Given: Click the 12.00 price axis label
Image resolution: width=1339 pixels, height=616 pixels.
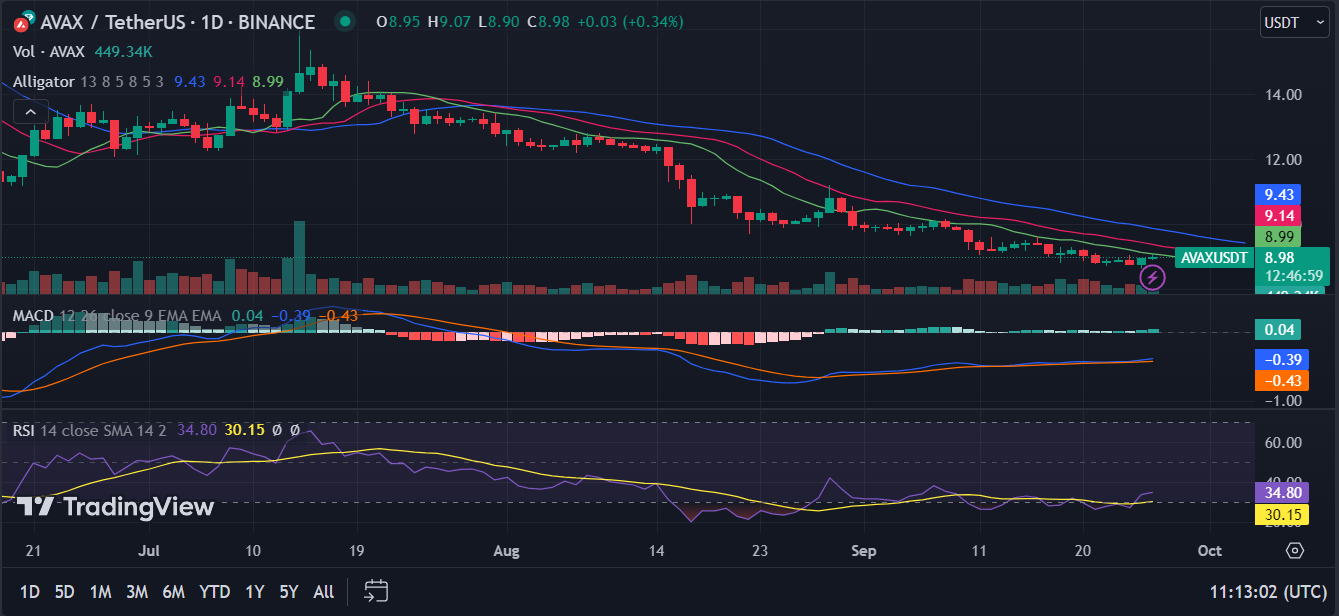Looking at the screenshot, I should [x=1282, y=159].
